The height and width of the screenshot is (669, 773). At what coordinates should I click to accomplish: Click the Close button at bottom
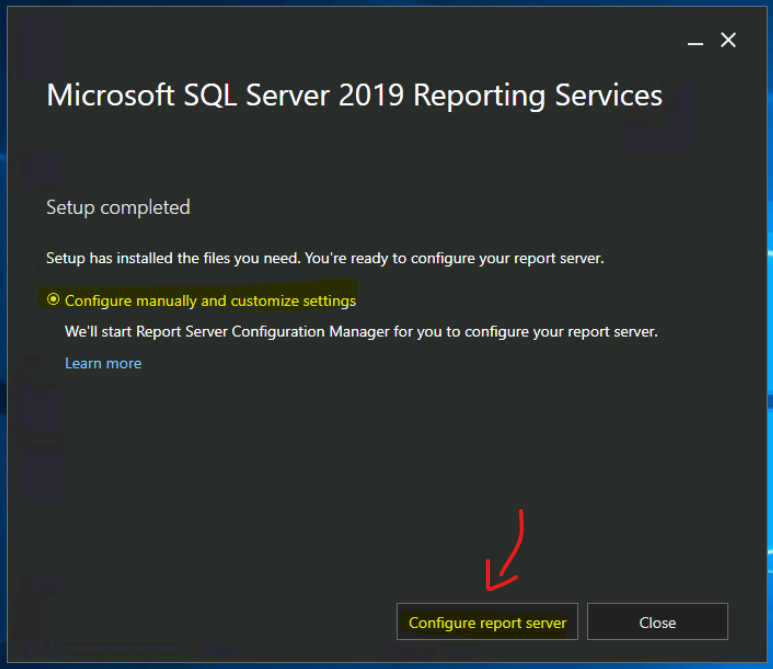coord(657,622)
